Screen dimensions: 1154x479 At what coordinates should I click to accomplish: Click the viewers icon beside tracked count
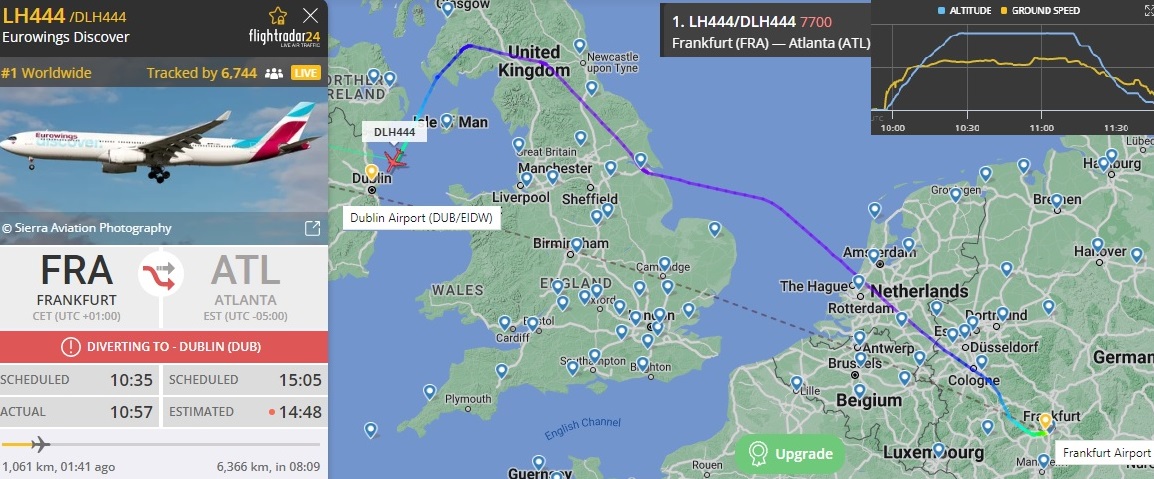pos(274,73)
